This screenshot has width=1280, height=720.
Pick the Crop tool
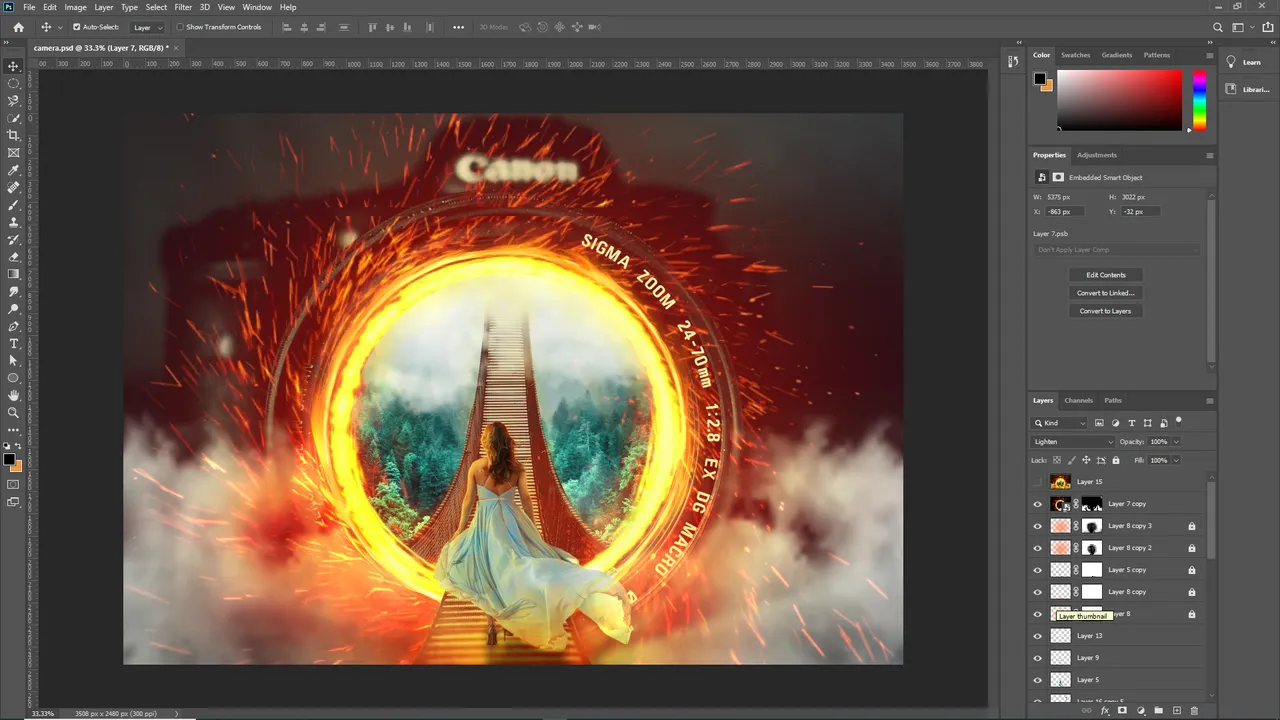[x=13, y=135]
